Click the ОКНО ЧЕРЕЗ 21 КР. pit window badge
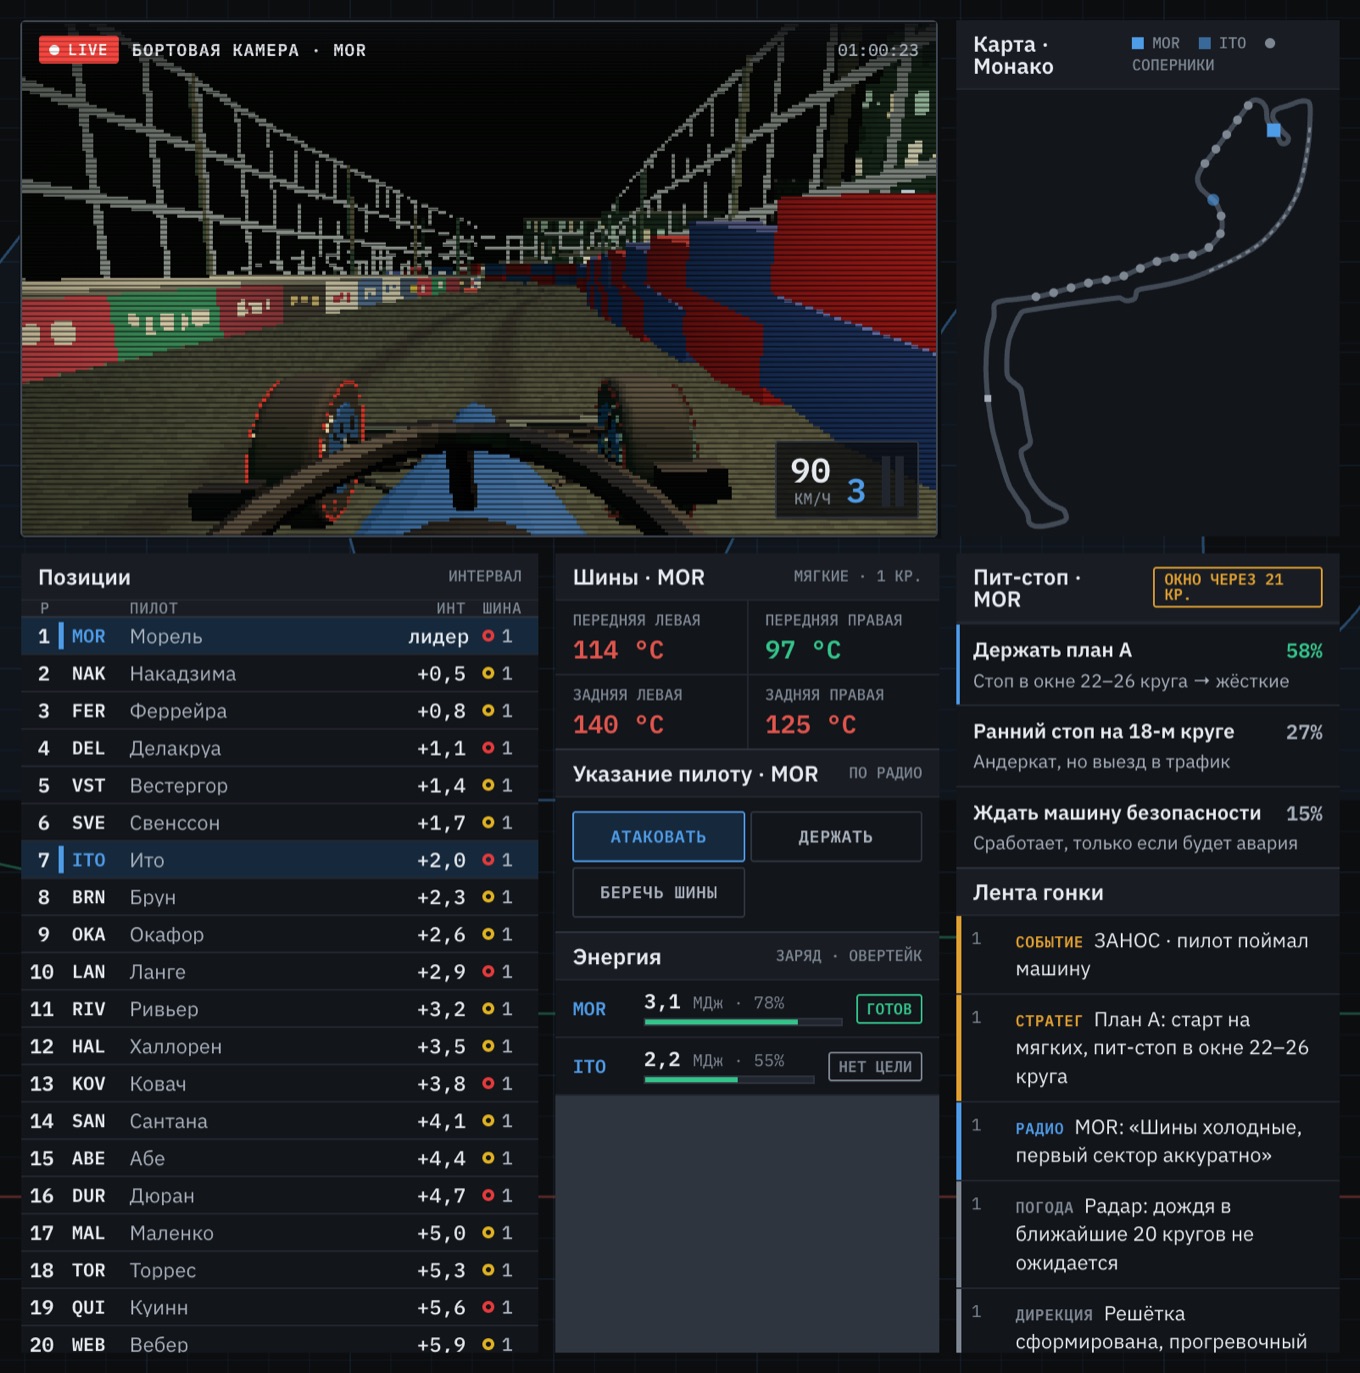Image resolution: width=1360 pixels, height=1373 pixels. (x=1237, y=587)
